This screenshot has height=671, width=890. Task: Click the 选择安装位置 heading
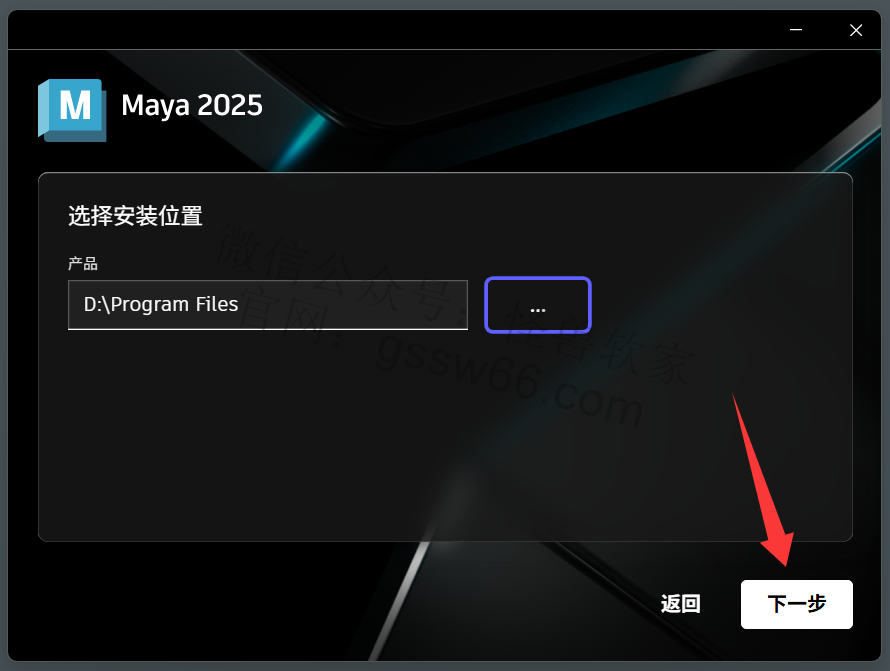[135, 216]
